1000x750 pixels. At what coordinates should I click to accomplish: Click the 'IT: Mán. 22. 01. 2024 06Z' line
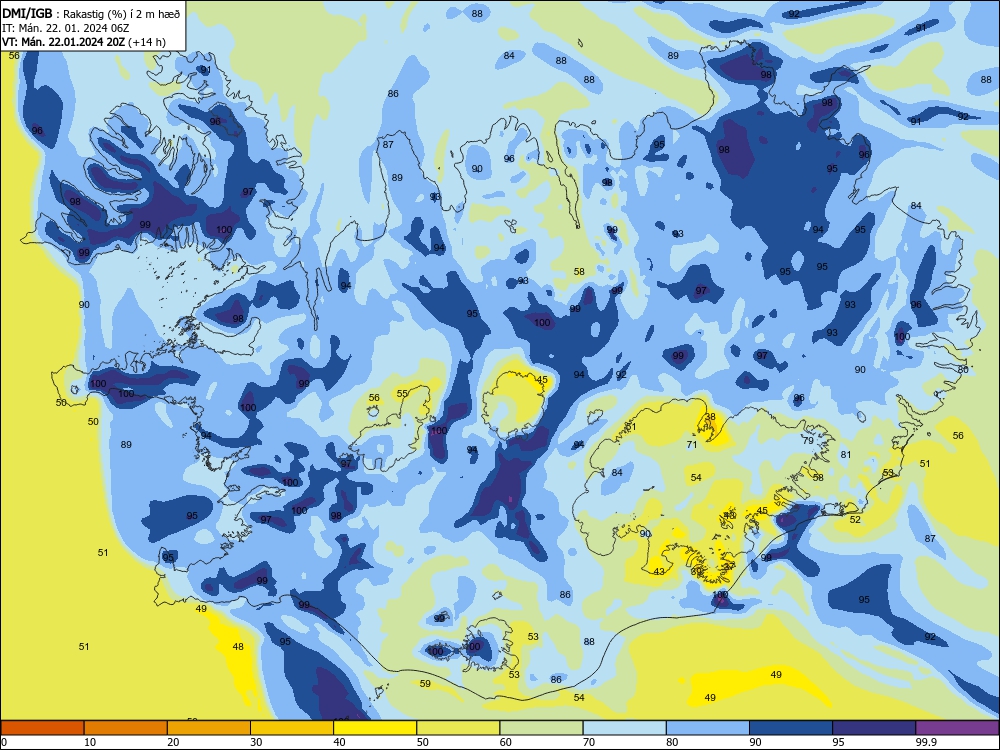[66, 28]
